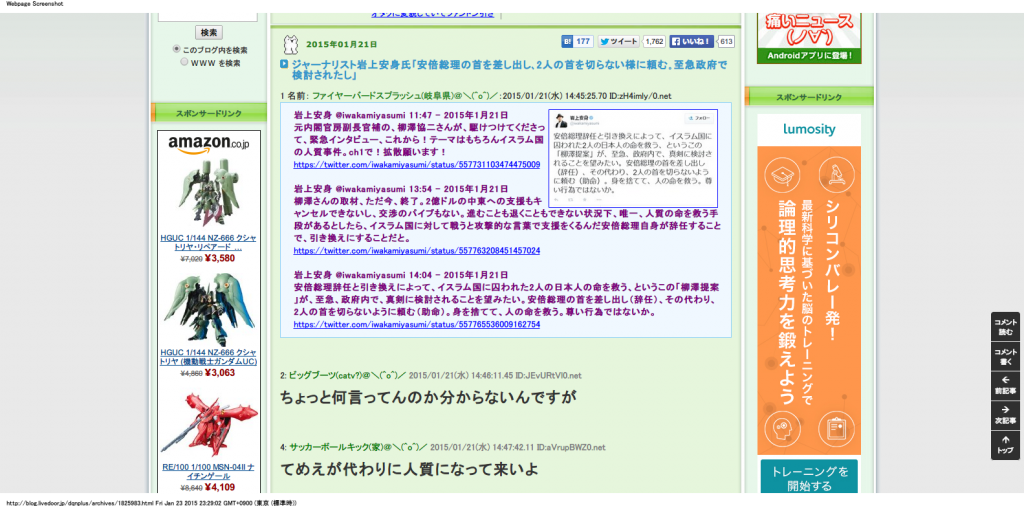The image size is (1024, 506).
Task: Click the lumosity logo in ad
Action: 809,129
